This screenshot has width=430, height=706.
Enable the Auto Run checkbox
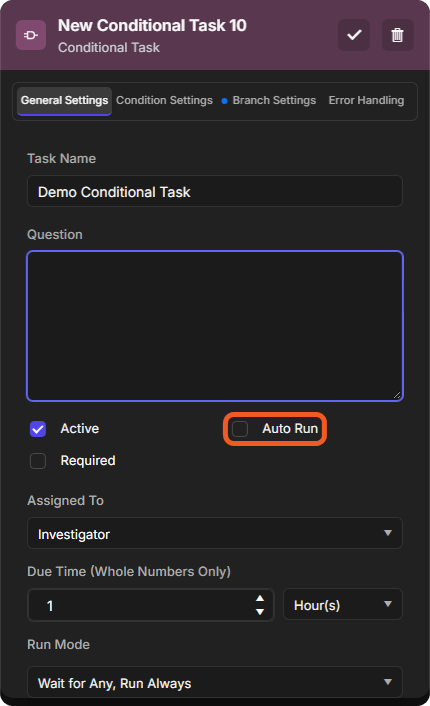tap(240, 429)
